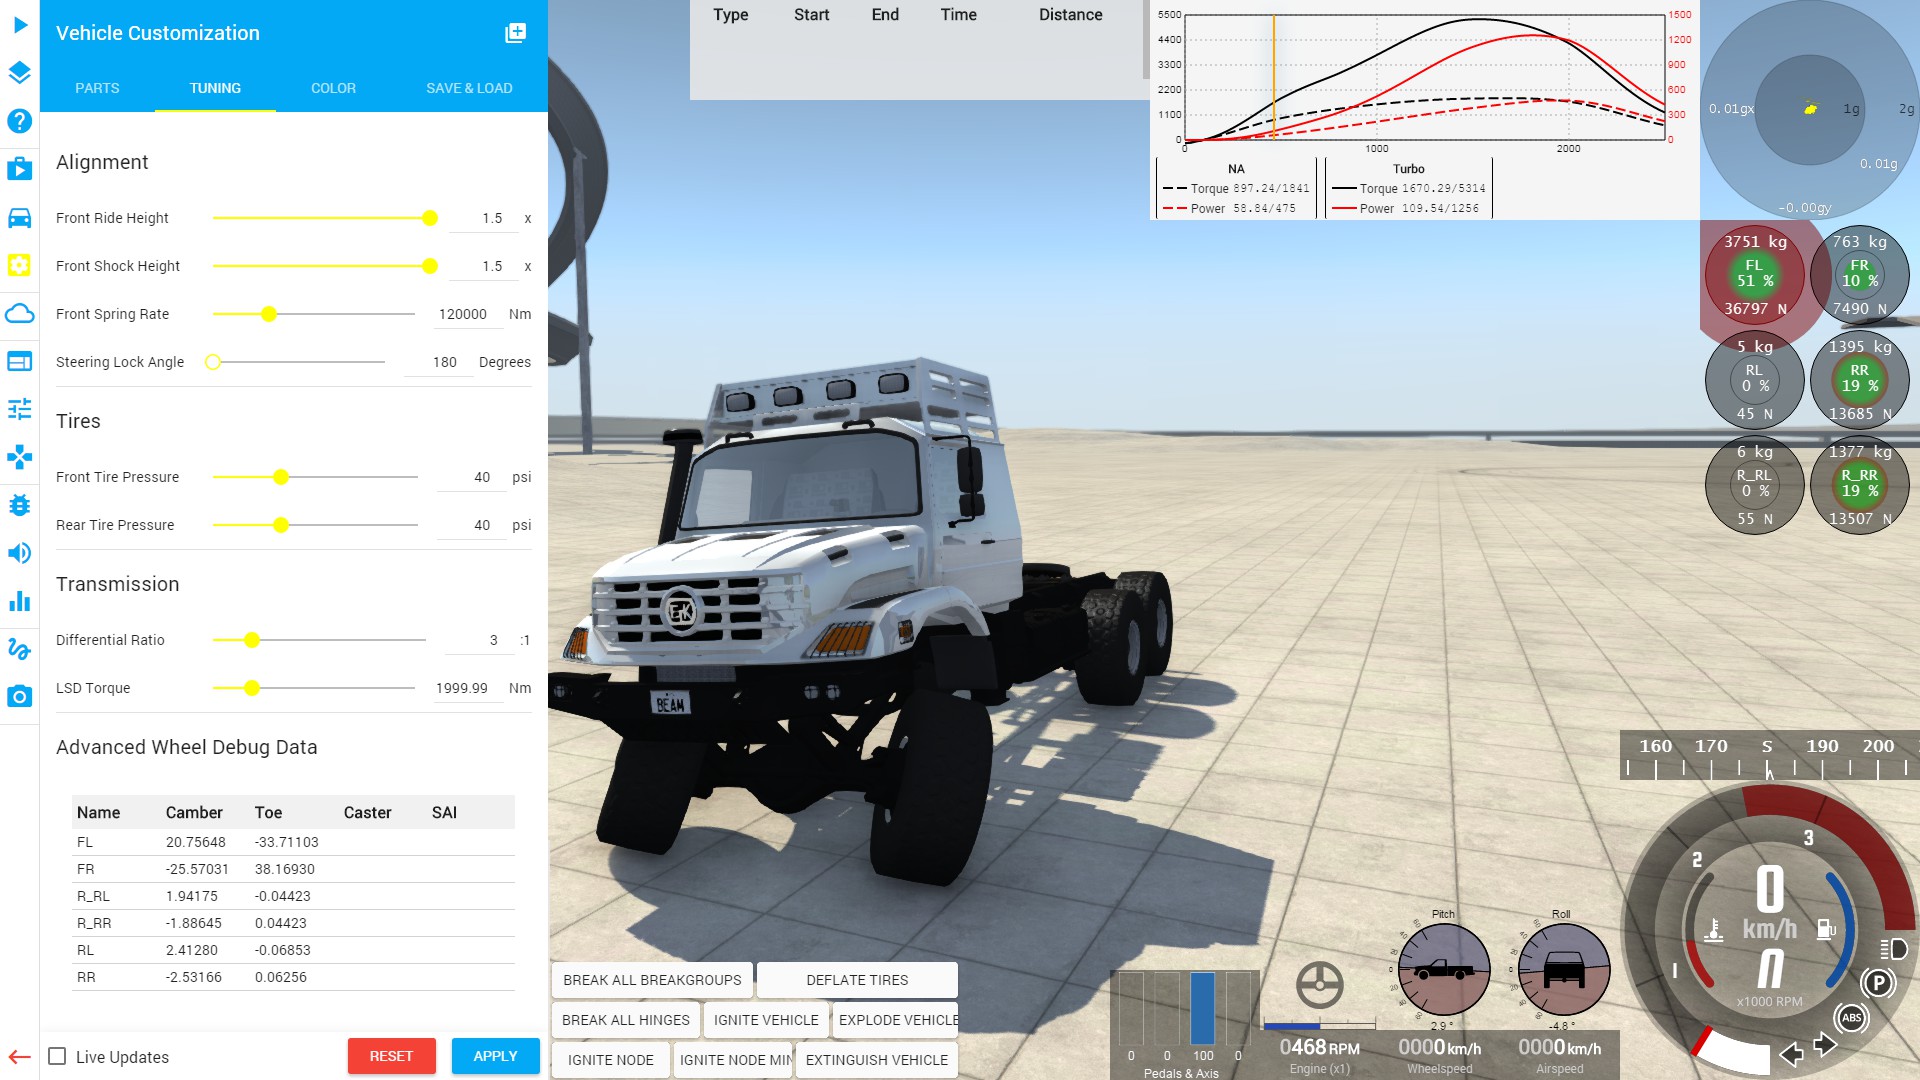The width and height of the screenshot is (1920, 1080).
Task: Click the red back arrow icon
Action: (x=20, y=1057)
